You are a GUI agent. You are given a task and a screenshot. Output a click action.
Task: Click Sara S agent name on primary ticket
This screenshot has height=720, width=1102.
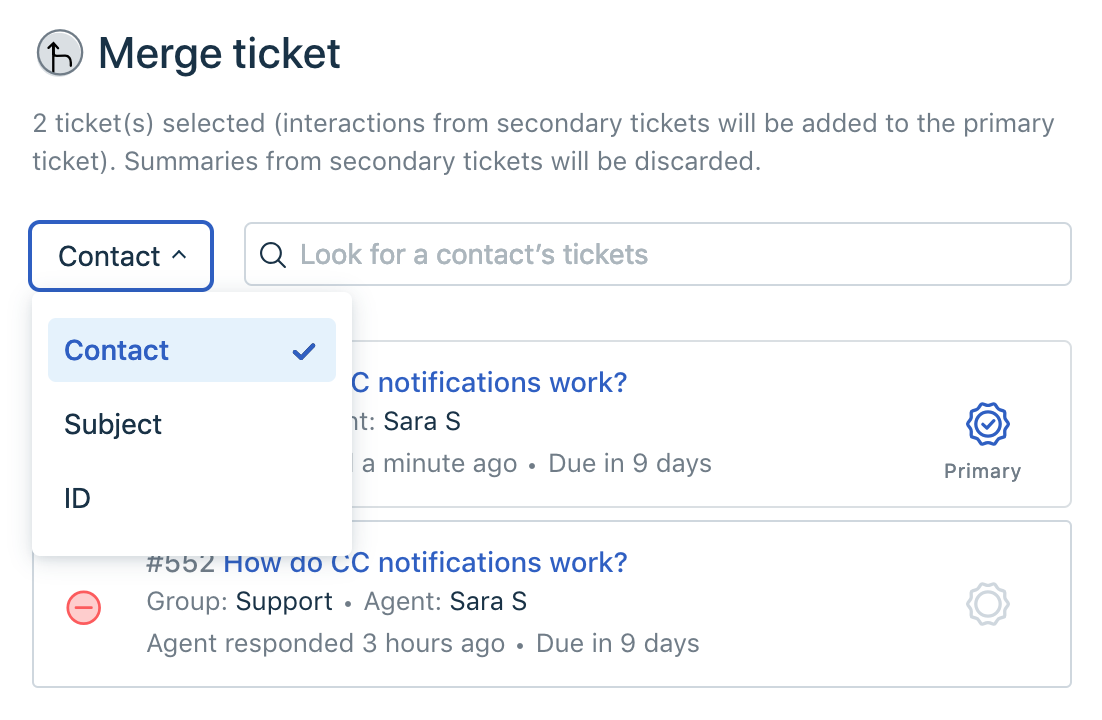tap(422, 421)
